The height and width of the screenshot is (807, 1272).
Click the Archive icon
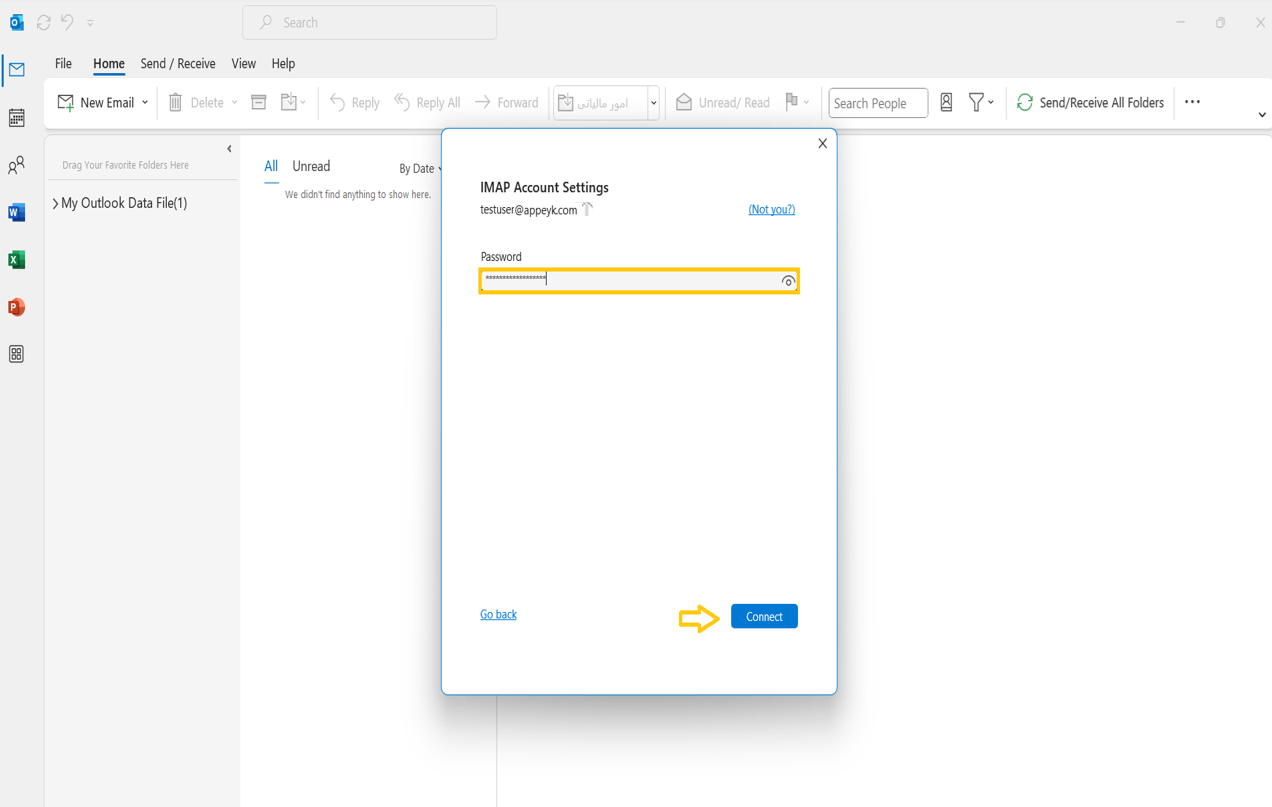pos(259,102)
